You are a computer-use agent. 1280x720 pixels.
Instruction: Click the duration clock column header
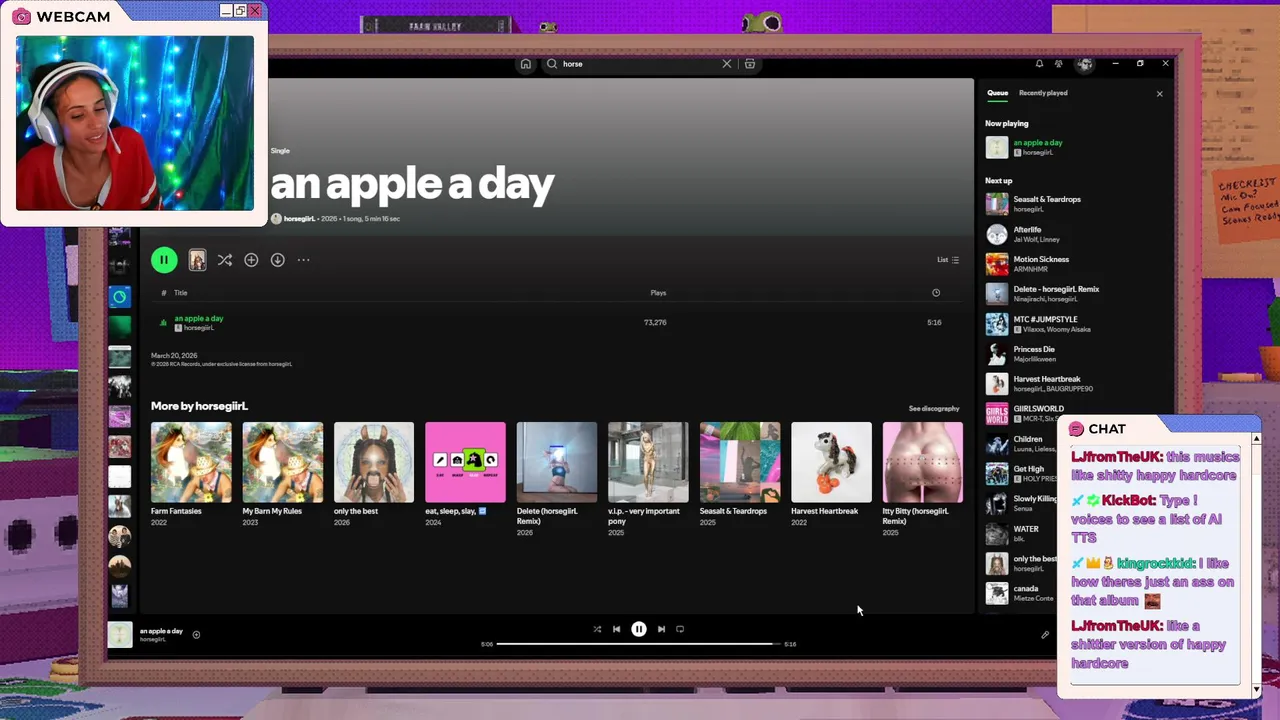pyautogui.click(x=936, y=293)
